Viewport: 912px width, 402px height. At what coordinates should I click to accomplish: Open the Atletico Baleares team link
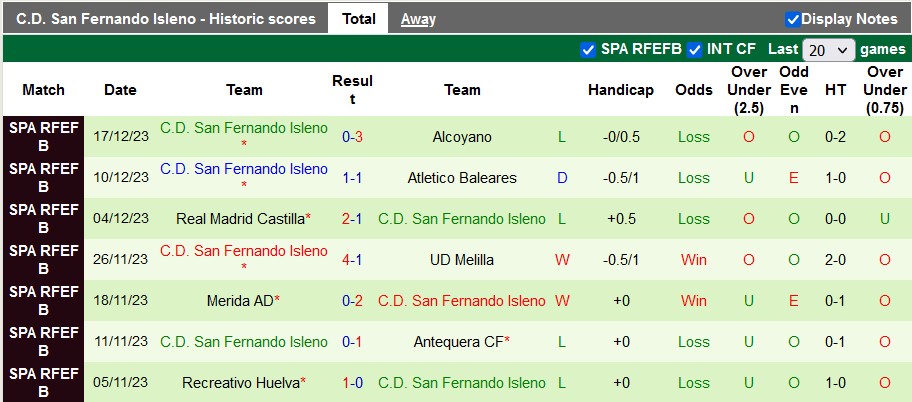pyautogui.click(x=462, y=178)
